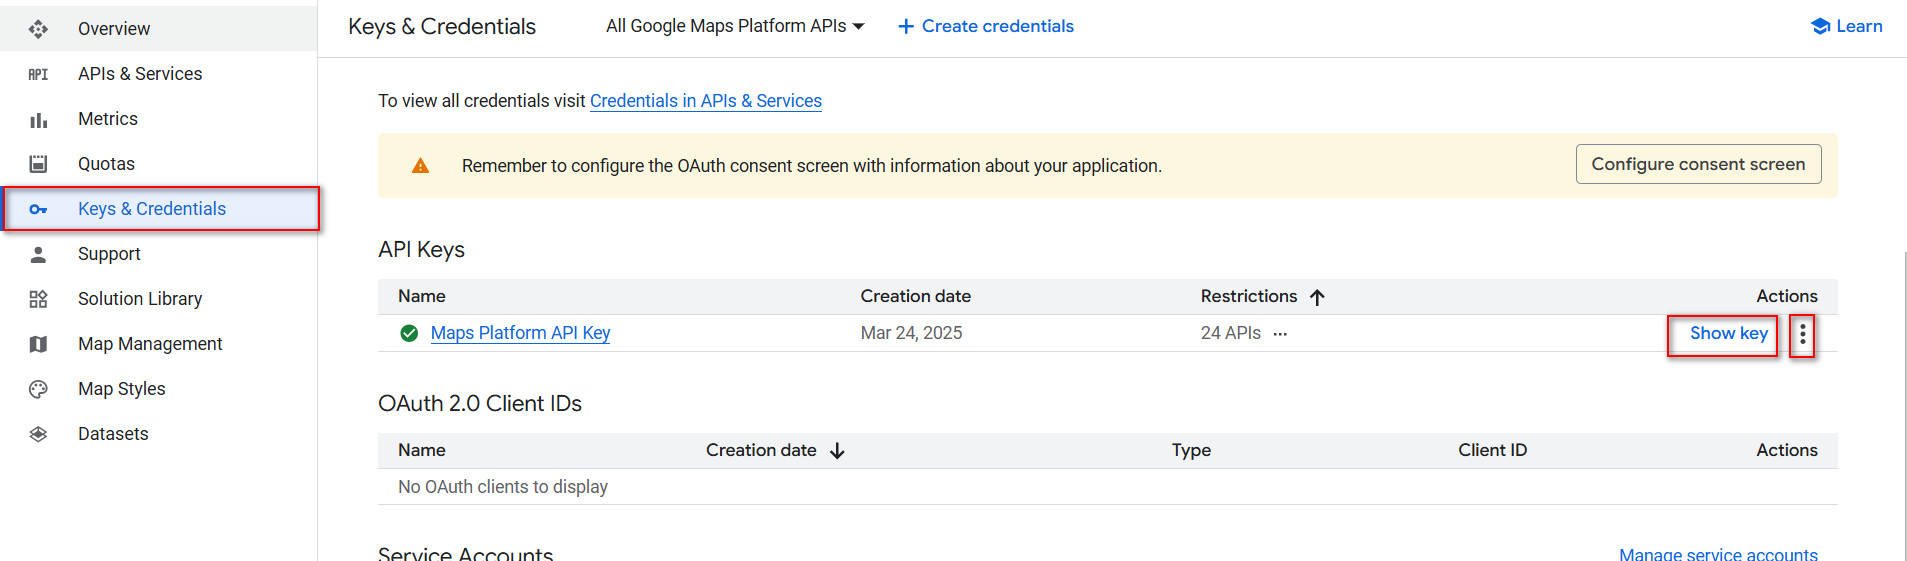Click the API Keys heading
This screenshot has width=1907, height=561.
click(421, 250)
